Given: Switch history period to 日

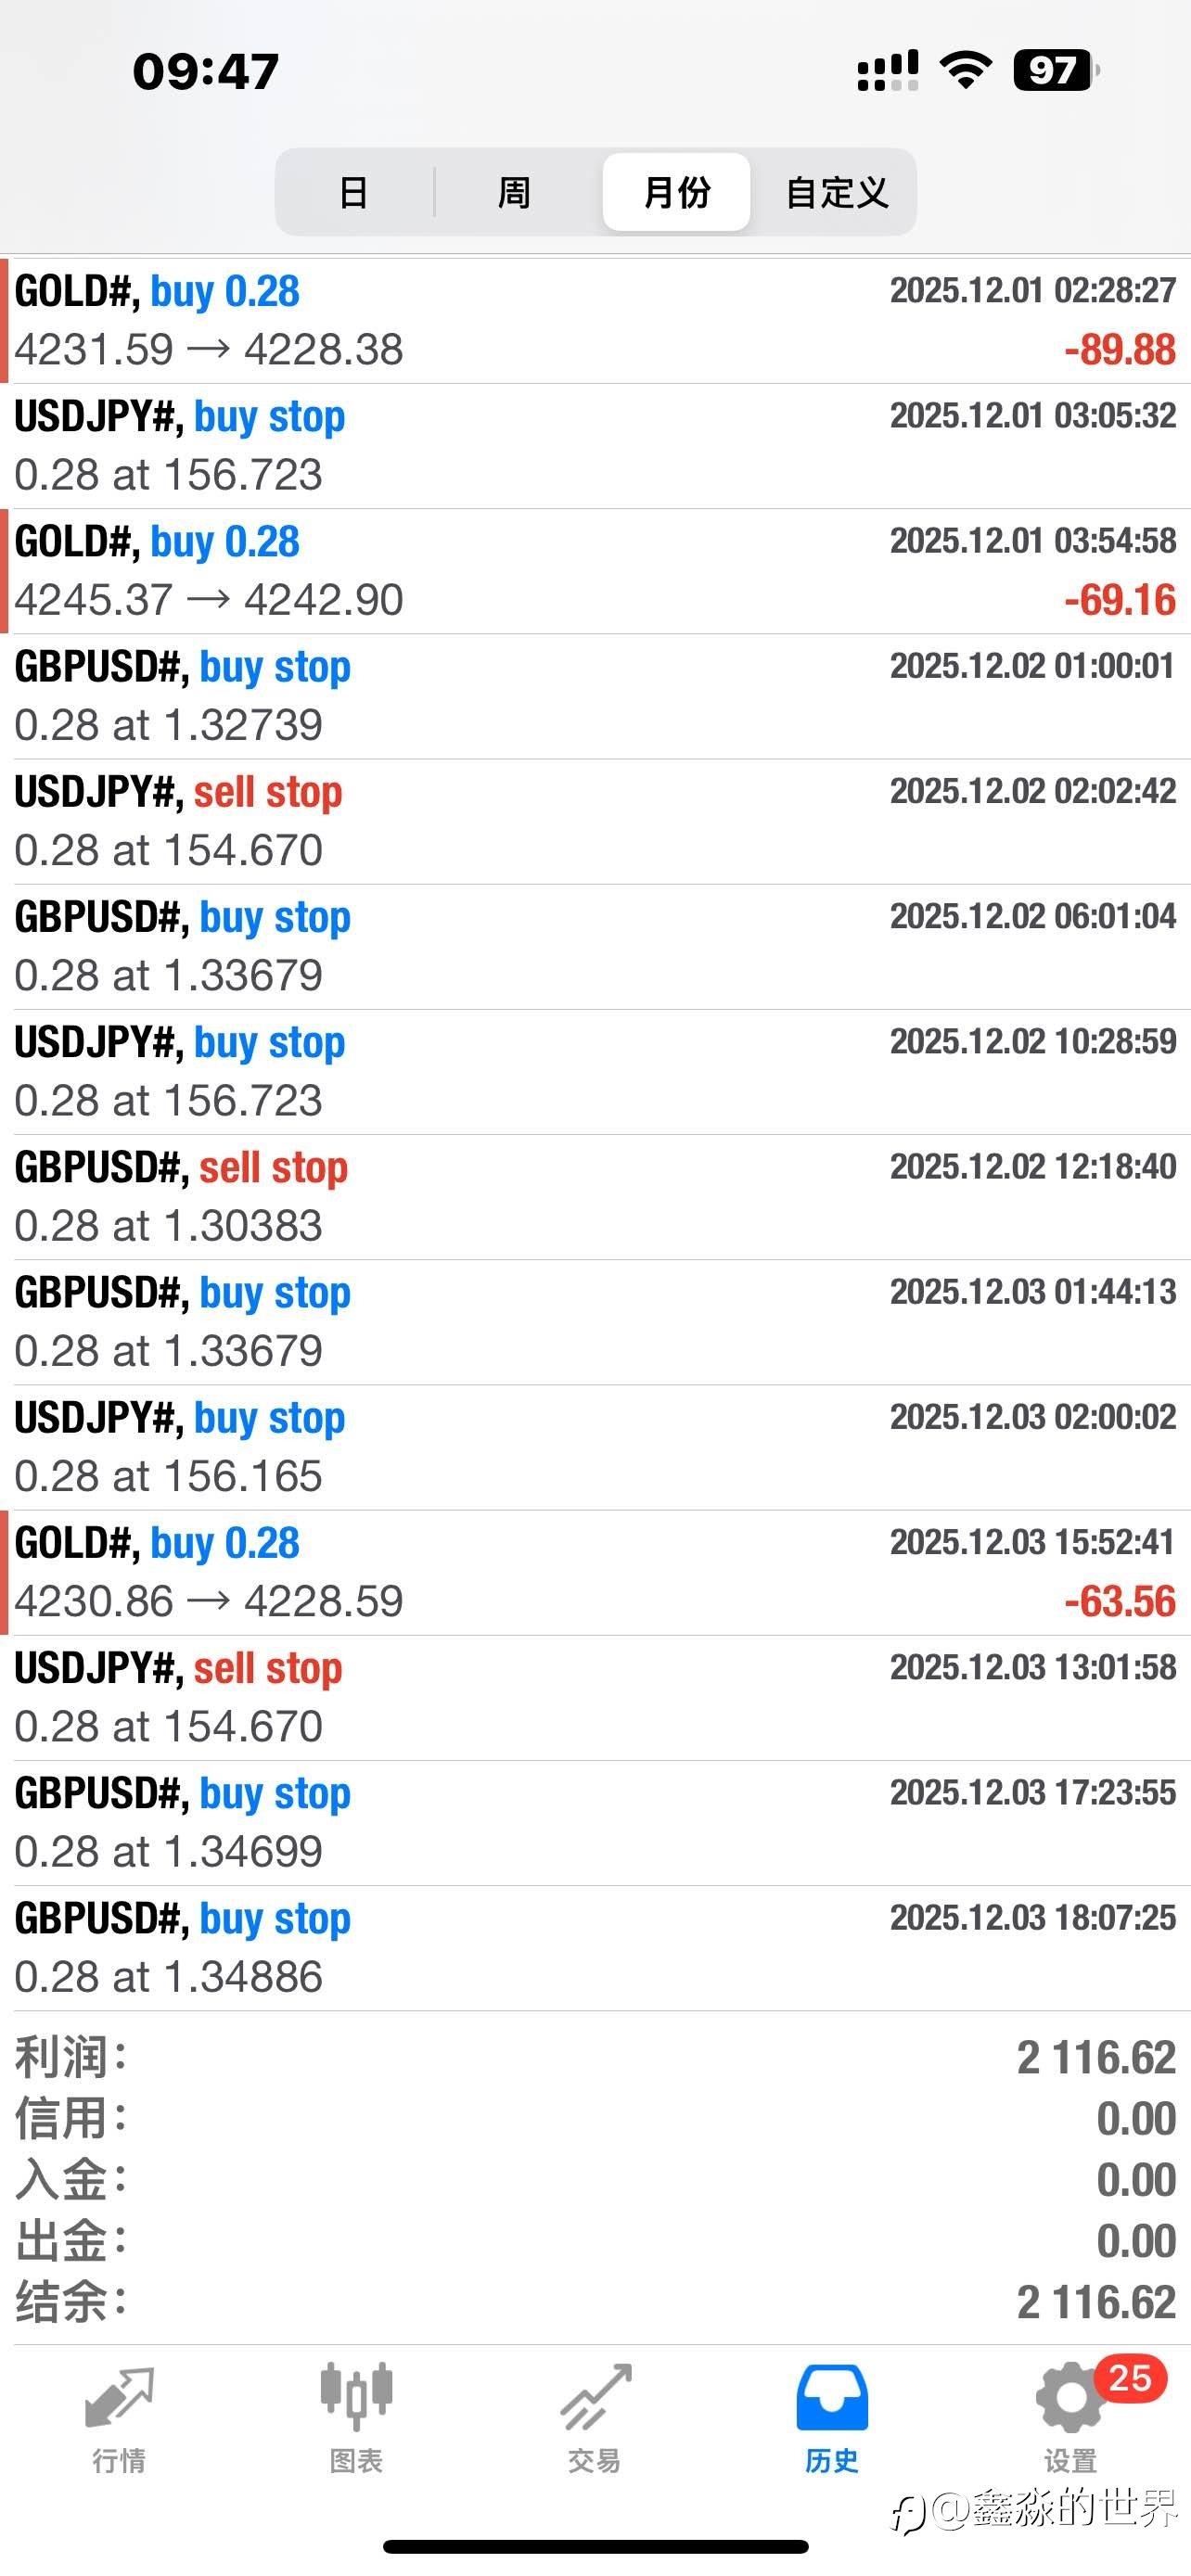Looking at the screenshot, I should (x=354, y=192).
